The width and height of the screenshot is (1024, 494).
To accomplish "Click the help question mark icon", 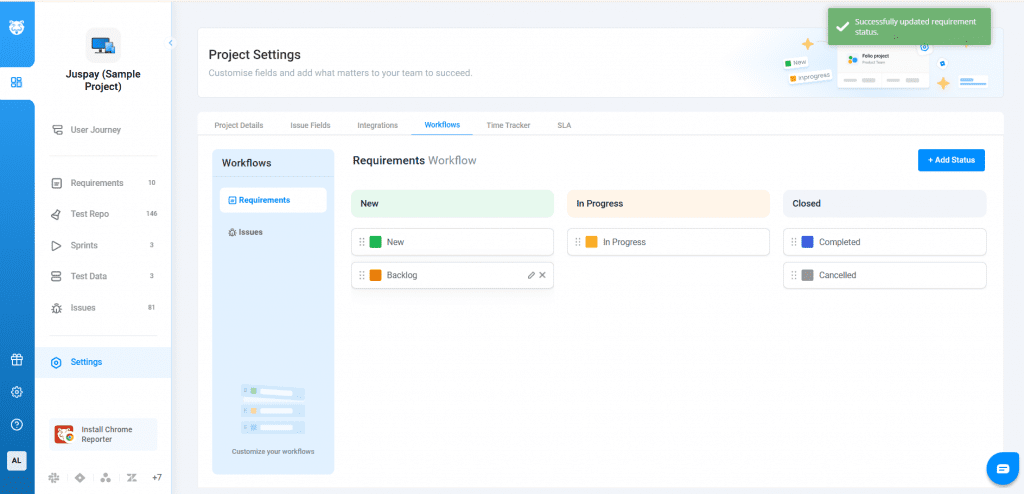I will point(16,424).
